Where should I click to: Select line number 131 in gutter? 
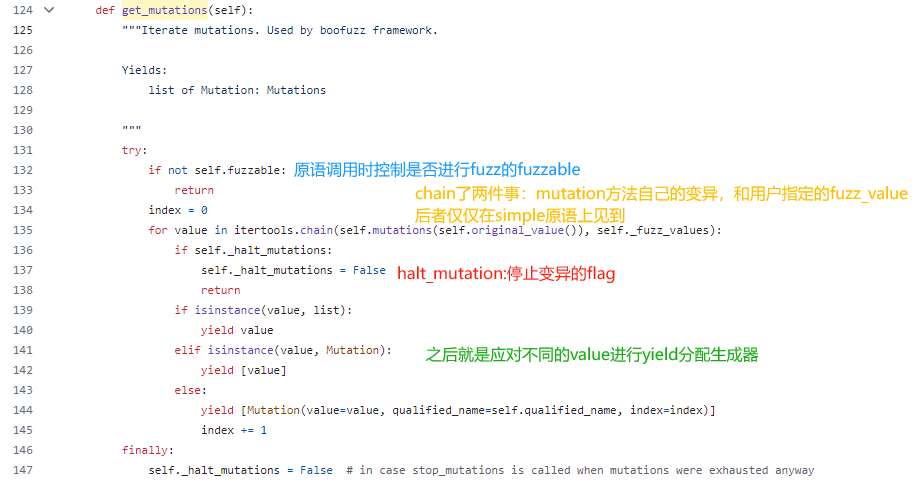(x=21, y=150)
